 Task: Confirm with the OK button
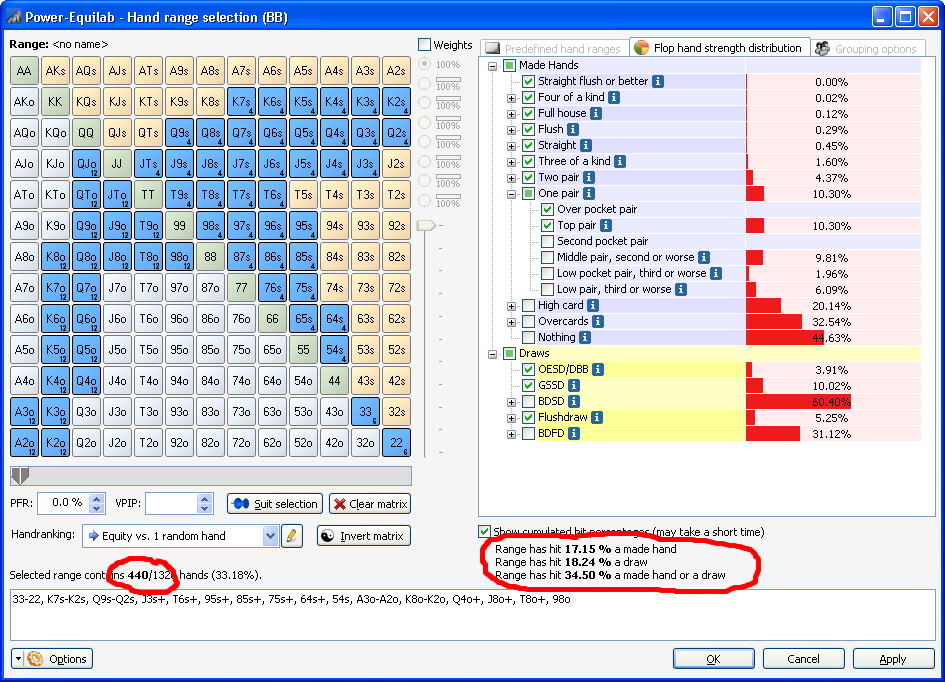[x=714, y=659]
